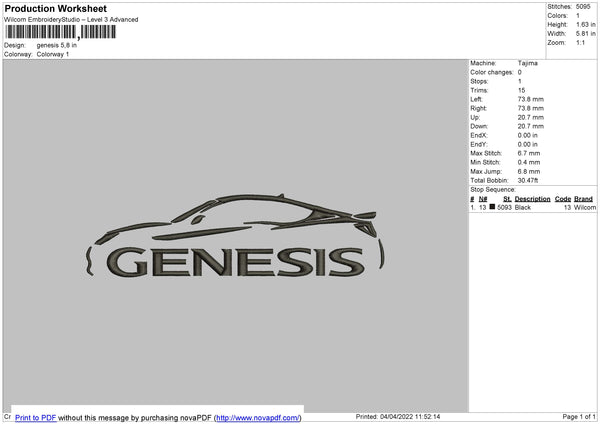The width and height of the screenshot is (600, 424).
Task: Open the novapdf.com hyperlink
Action: tap(258, 417)
